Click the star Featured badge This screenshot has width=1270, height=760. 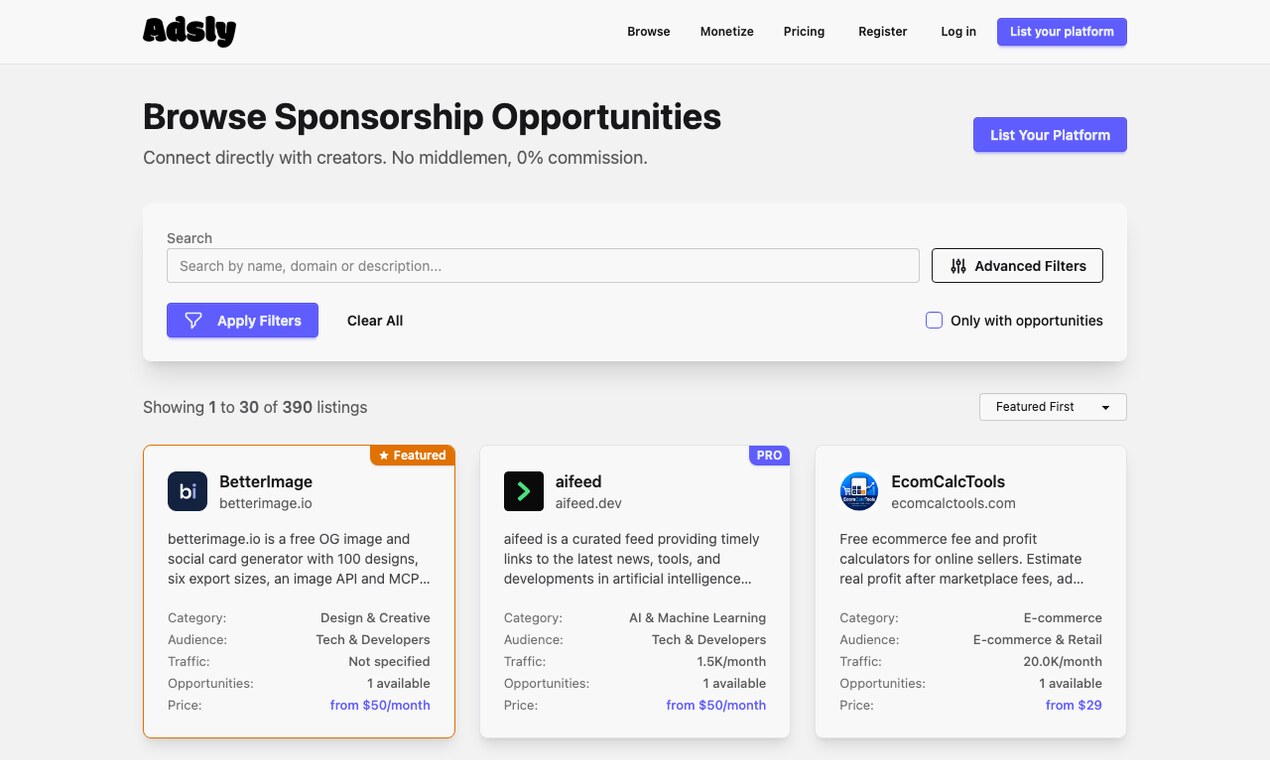coord(412,455)
